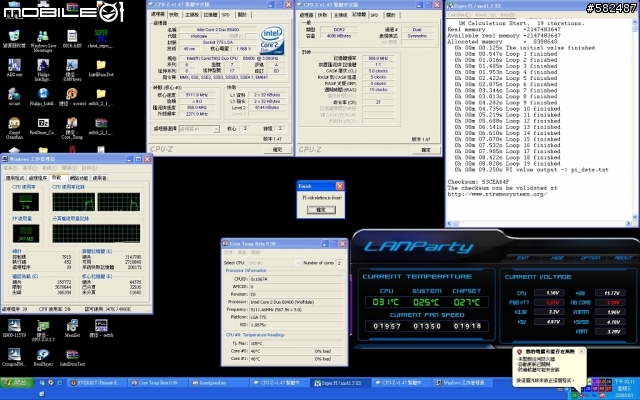Image resolution: width=640 pixels, height=400 pixels.
Task: Click the OK button in right CPU-Z window
Action: click(x=426, y=150)
